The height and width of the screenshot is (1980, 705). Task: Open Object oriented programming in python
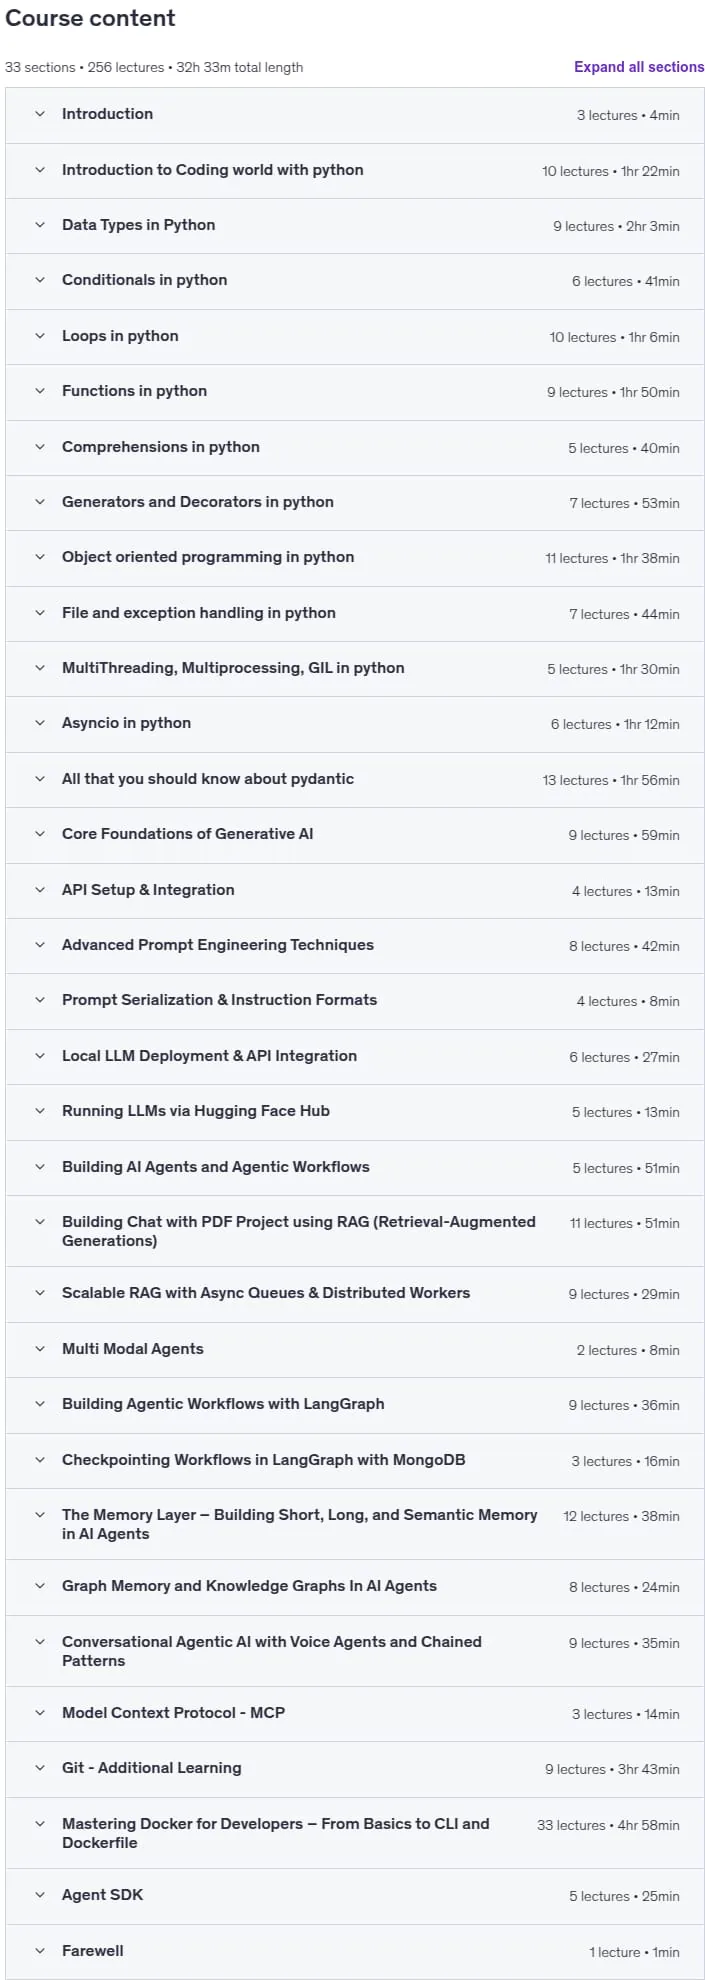(x=355, y=558)
